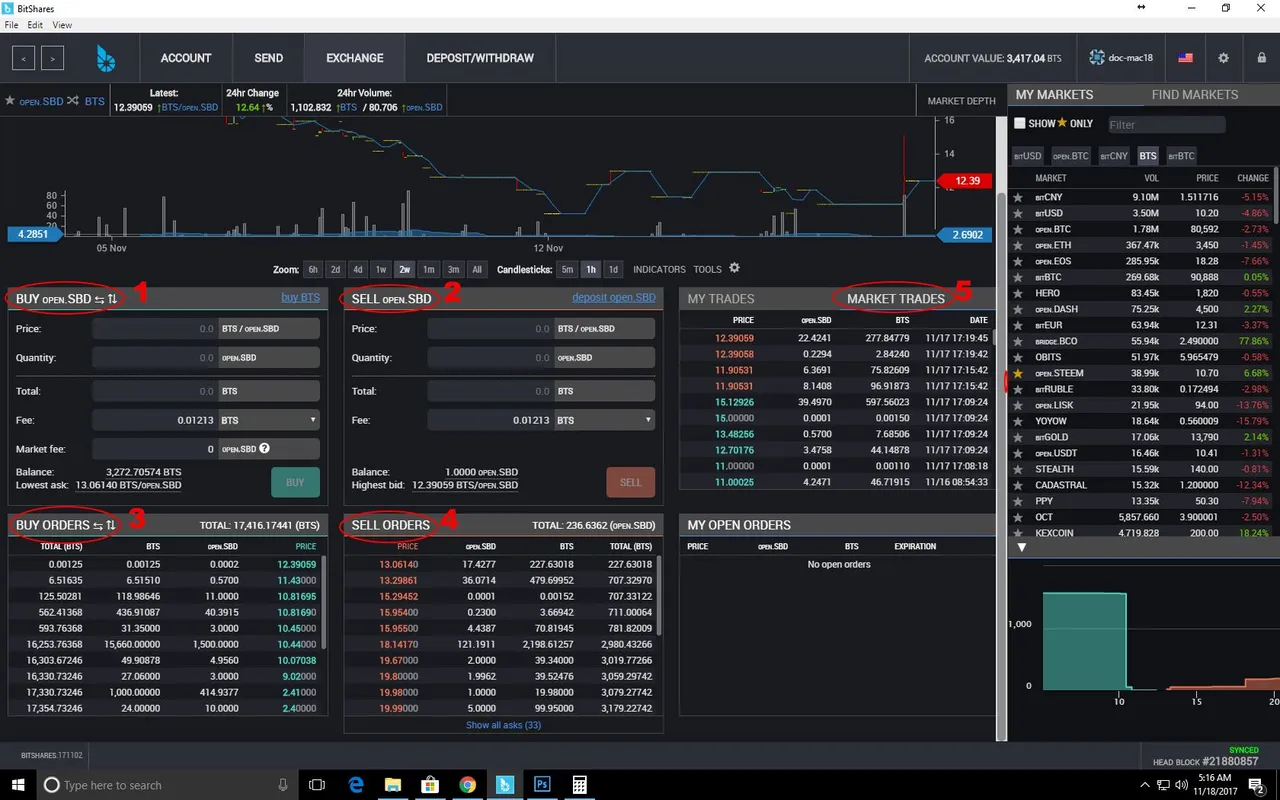
Task: Click vertical swap arrows in BUY ORDERS header
Action: (110, 525)
